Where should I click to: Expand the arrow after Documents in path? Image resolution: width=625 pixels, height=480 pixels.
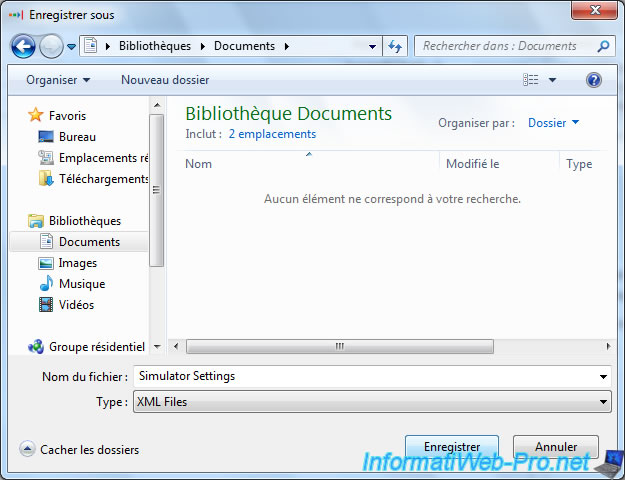point(287,47)
